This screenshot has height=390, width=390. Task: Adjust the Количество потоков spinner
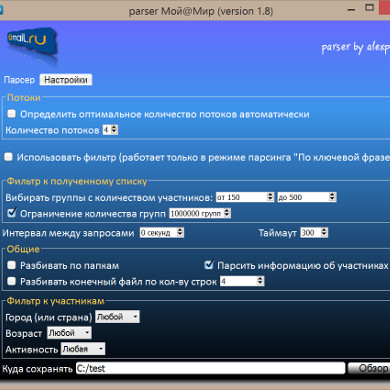click(114, 130)
